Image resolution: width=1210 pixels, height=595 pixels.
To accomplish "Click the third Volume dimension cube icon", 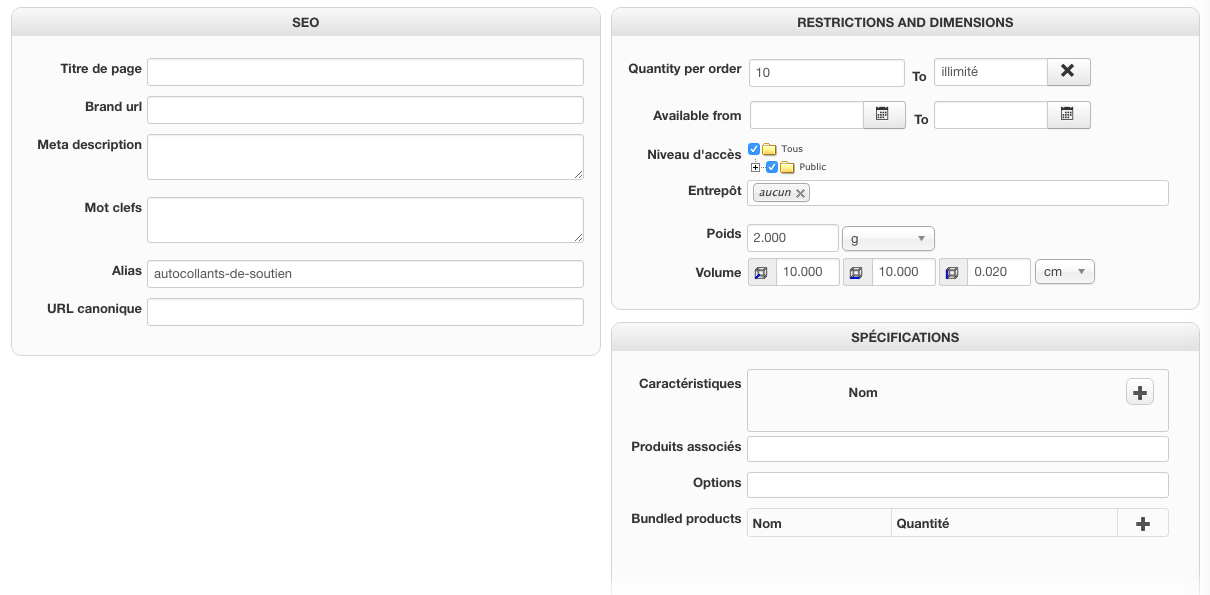I will (x=952, y=272).
